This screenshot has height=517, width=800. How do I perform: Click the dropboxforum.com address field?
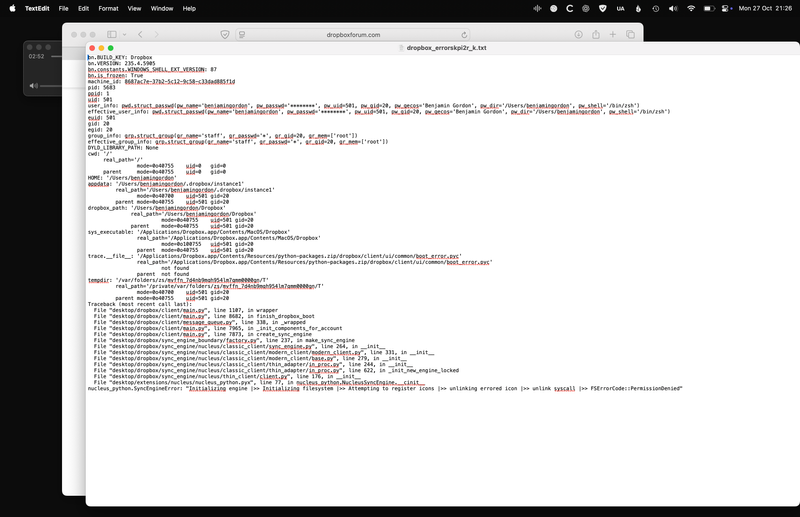pyautogui.click(x=353, y=35)
